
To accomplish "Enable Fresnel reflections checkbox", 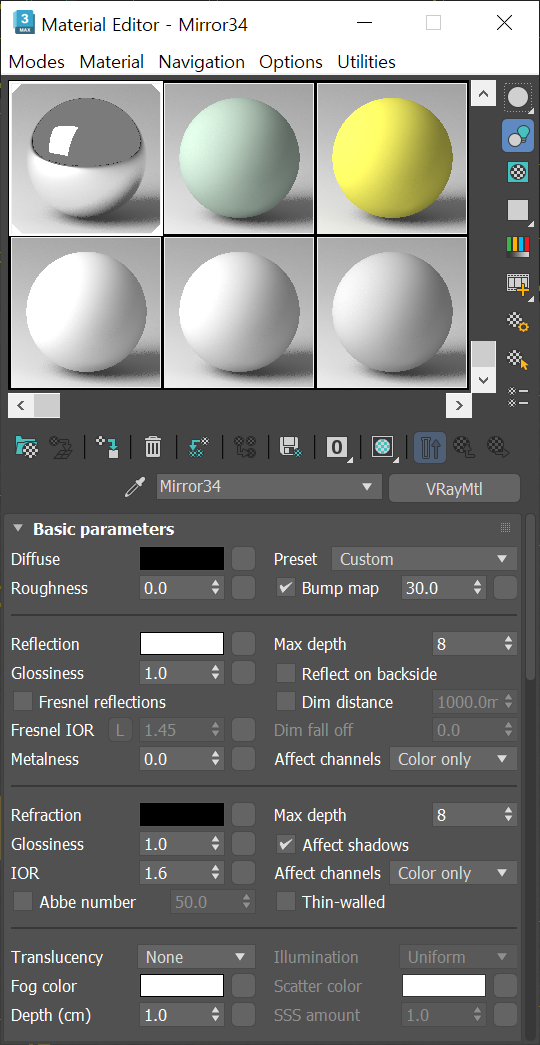I will click(23, 701).
